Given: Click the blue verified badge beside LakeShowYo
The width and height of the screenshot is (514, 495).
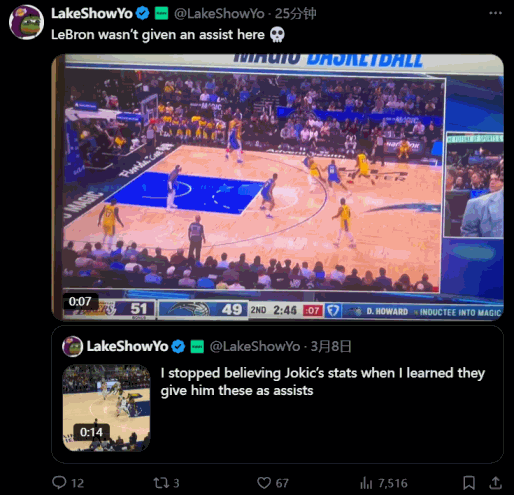Looking at the screenshot, I should pyautogui.click(x=143, y=14).
